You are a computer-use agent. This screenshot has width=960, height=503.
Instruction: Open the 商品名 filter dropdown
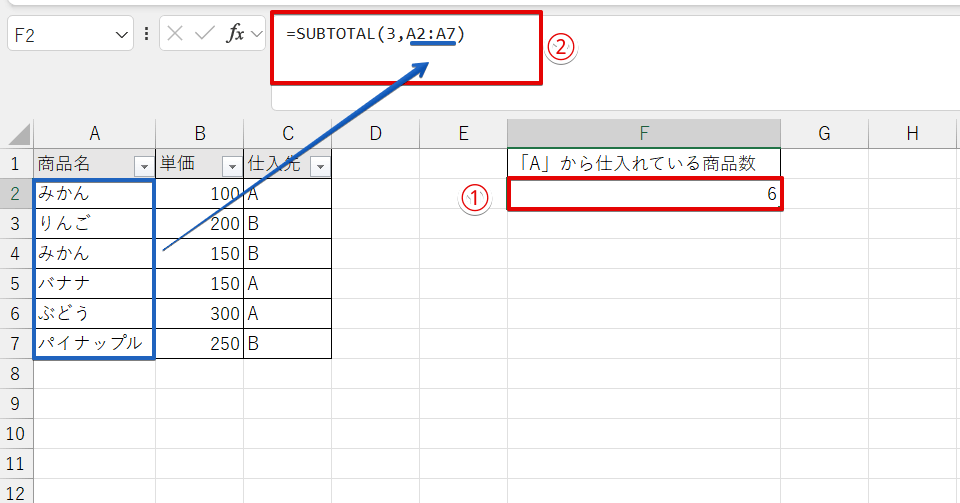point(143,166)
